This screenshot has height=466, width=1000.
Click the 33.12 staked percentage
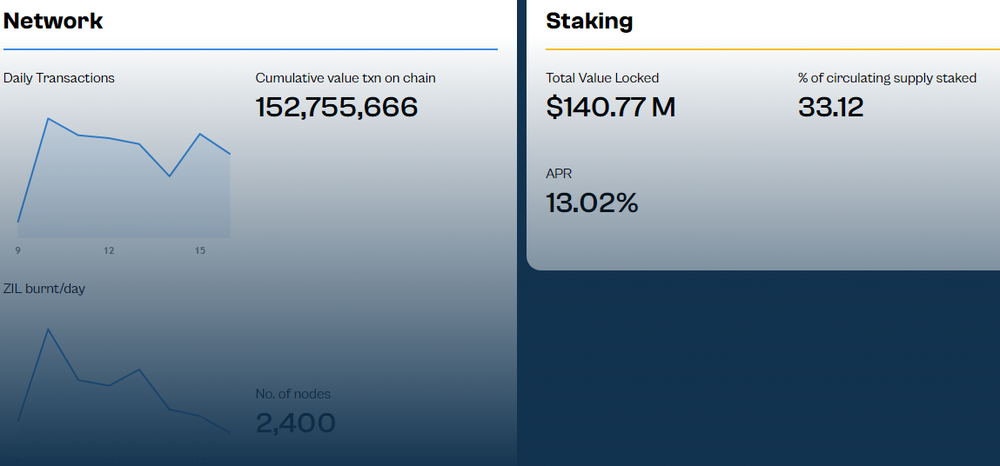pos(830,107)
